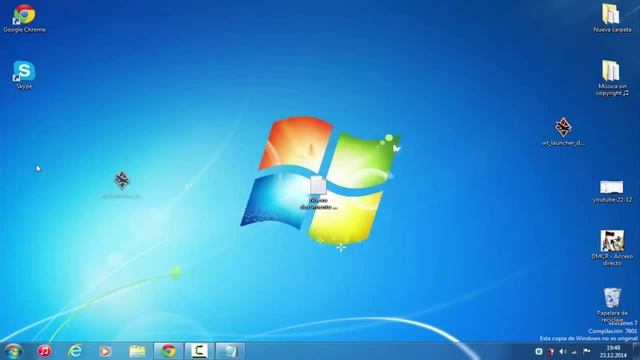Screen dimensions: 640x360
Task: Open the network signal tray icon
Action: click(x=574, y=351)
